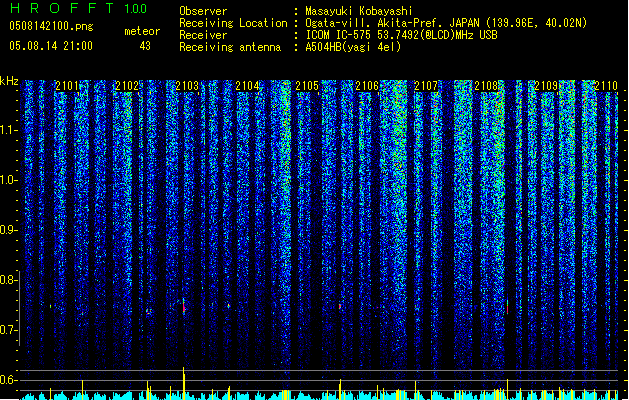Viewport: 629px width, 400px height.
Task: Select the observer name Masayuki Kobayashi
Action: pyautogui.click(x=359, y=11)
